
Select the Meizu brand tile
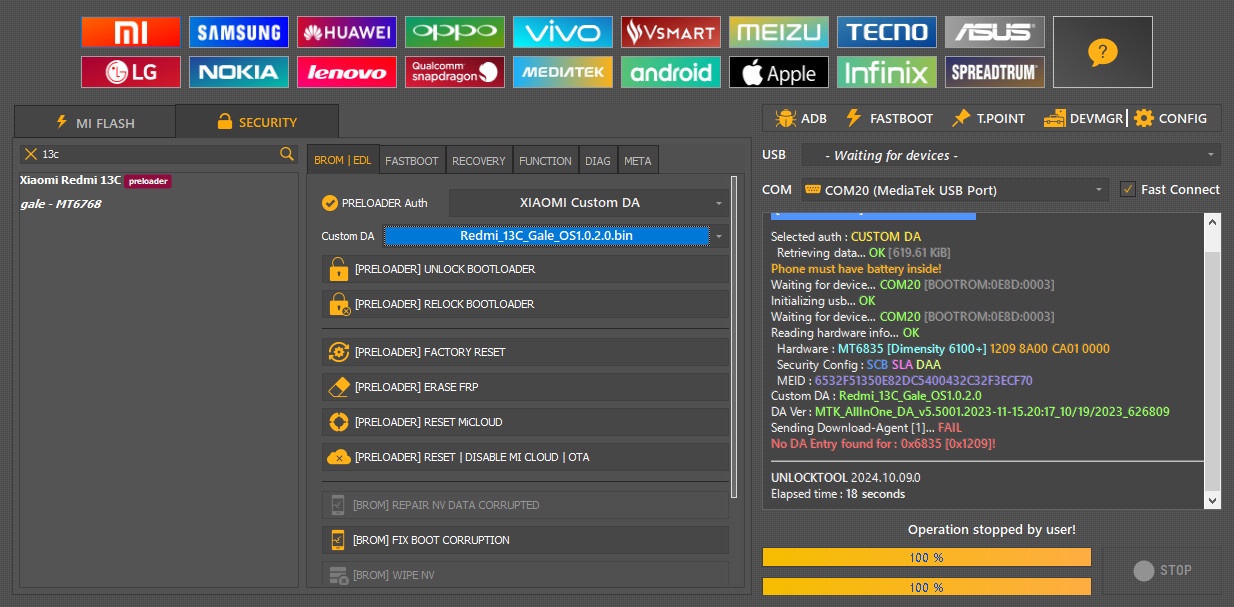779,32
